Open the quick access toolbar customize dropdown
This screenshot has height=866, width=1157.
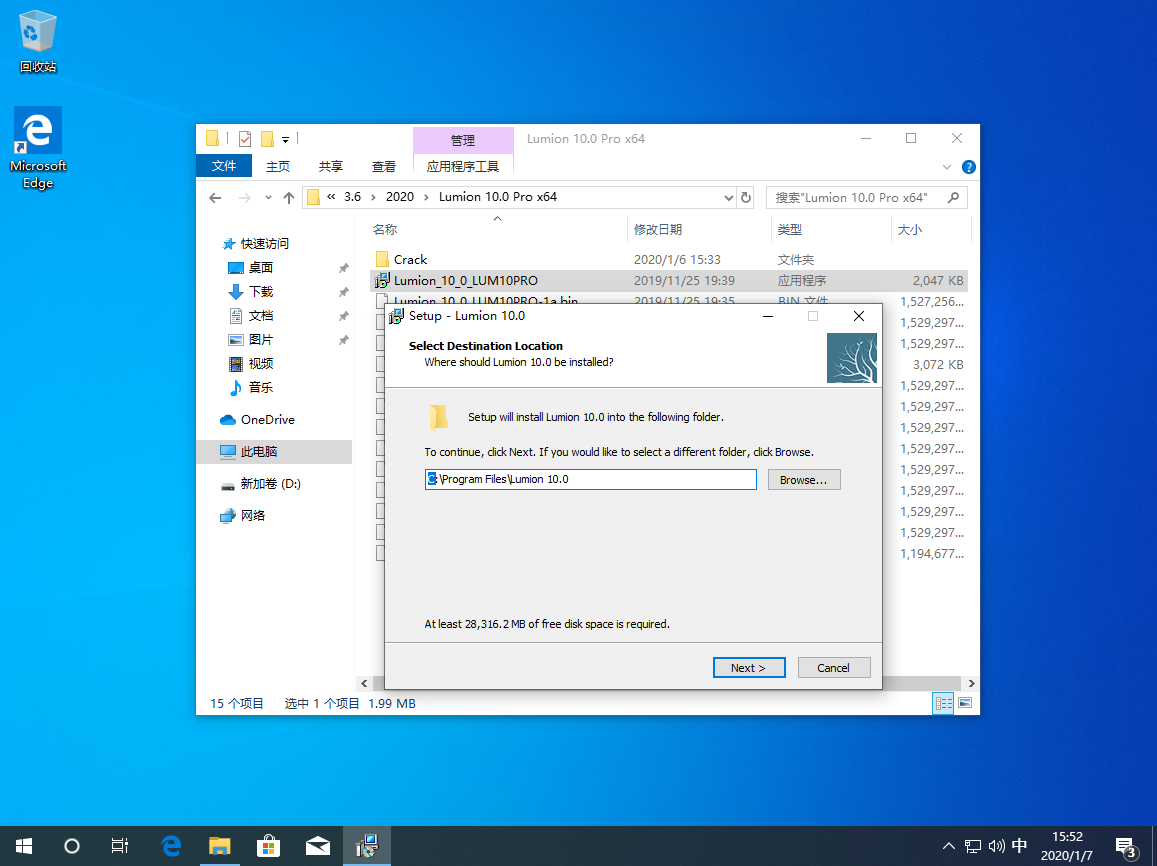[286, 139]
